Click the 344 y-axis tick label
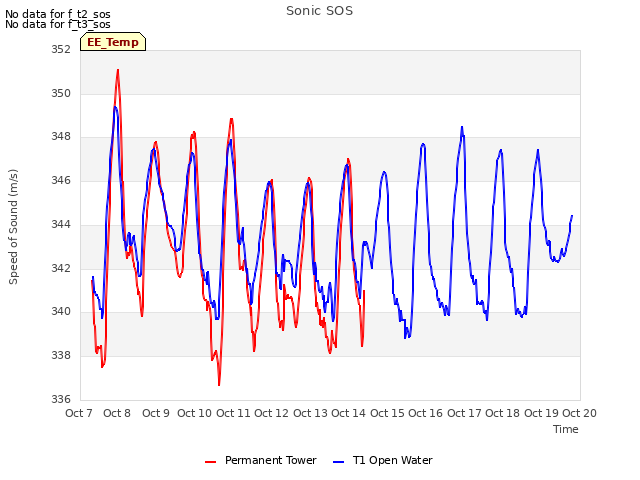Image resolution: width=640 pixels, height=480 pixels. 61,224
